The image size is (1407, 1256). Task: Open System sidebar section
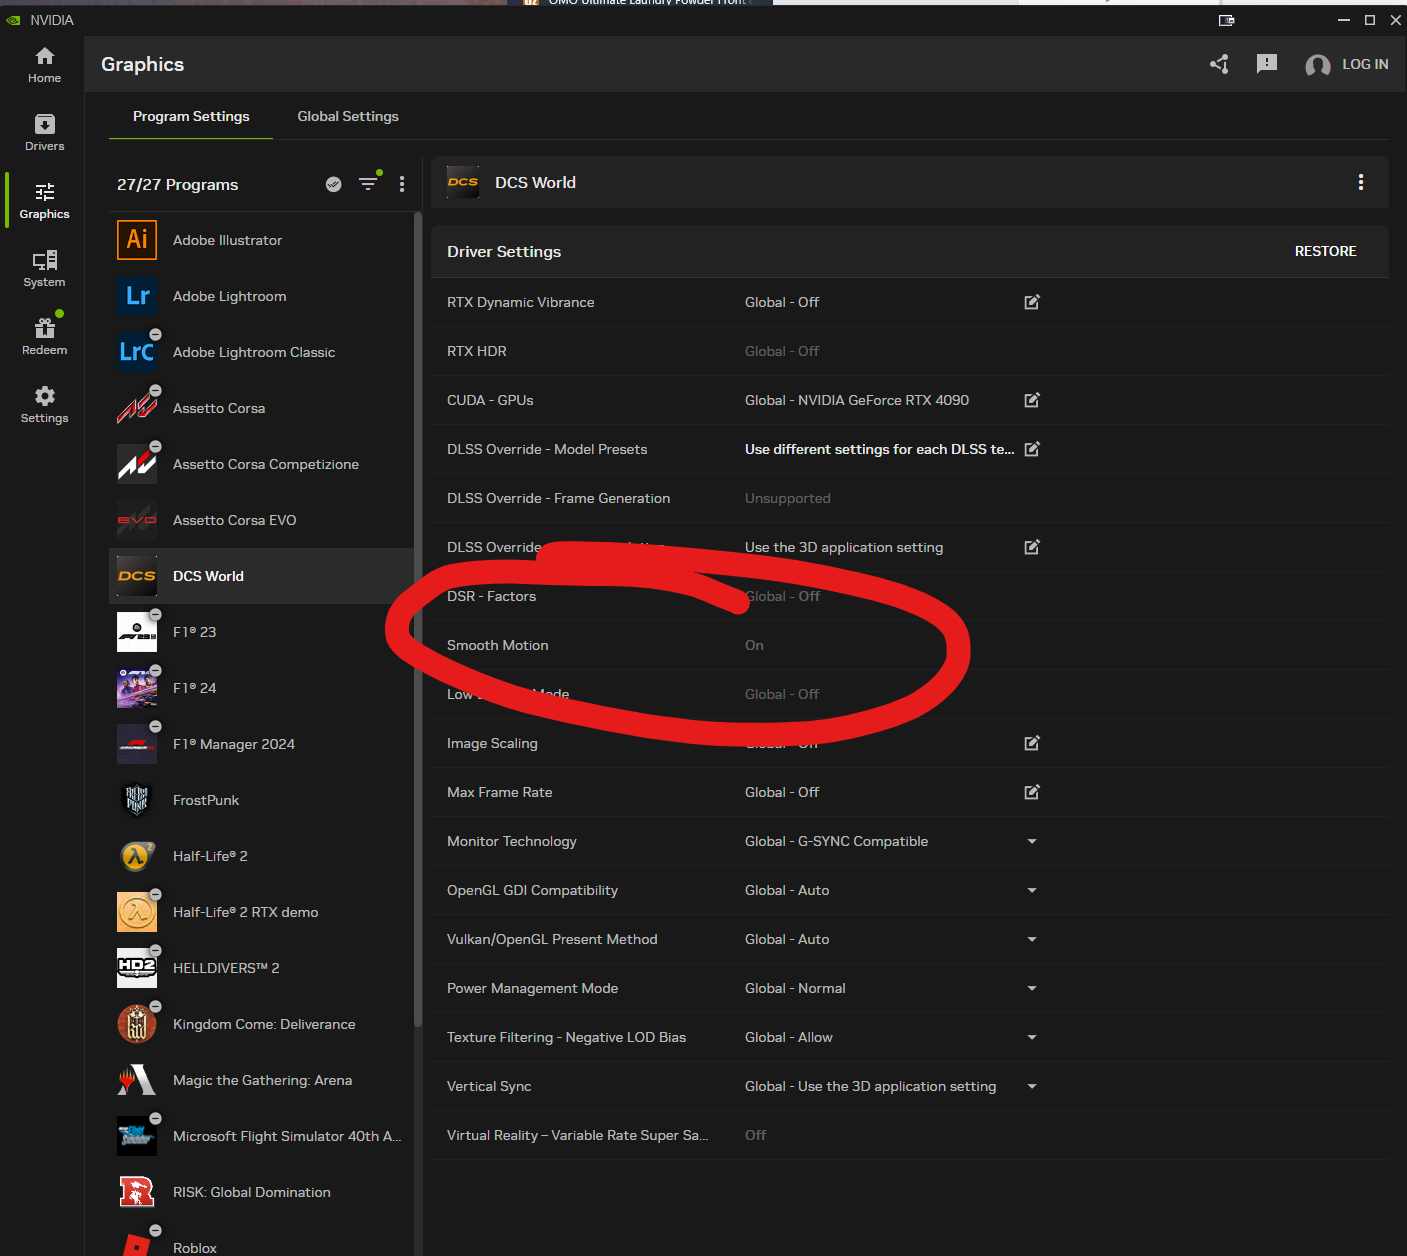pos(44,269)
